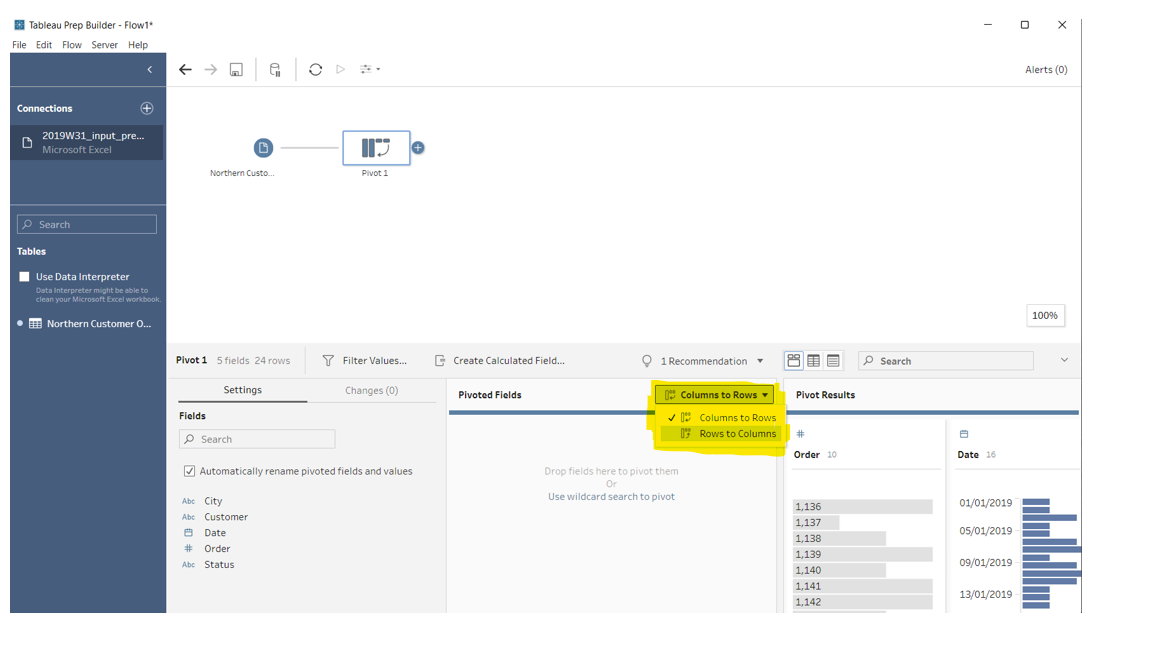The width and height of the screenshot is (1160, 658).
Task: Open the Columns to Rows dropdown
Action: point(715,395)
